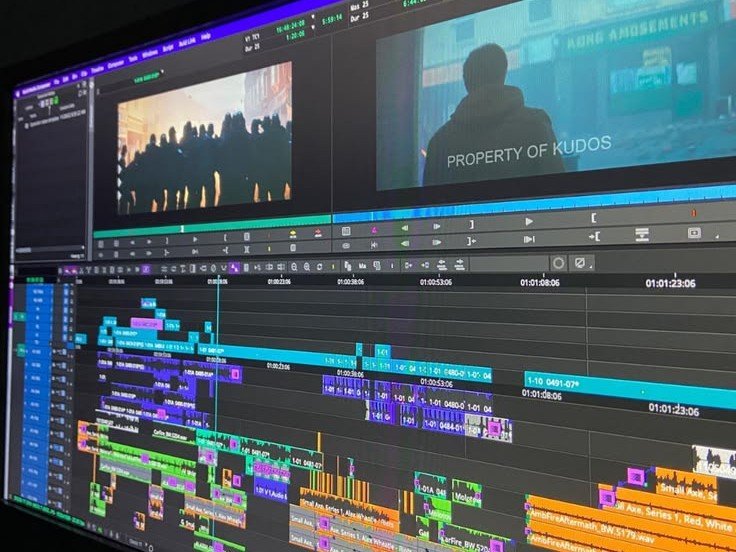Image resolution: width=736 pixels, height=552 pixels.
Task: Click the Mark In bracket button
Action: coord(593,218)
